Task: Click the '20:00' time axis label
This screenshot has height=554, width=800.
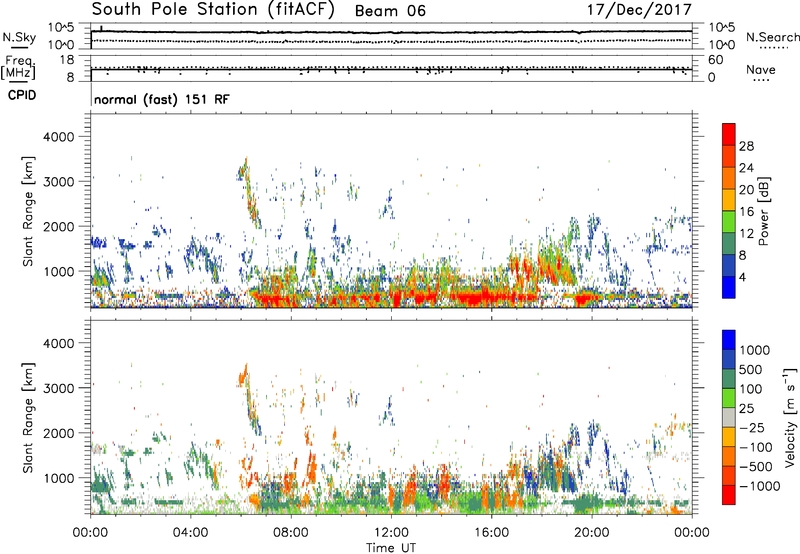Action: [x=592, y=533]
